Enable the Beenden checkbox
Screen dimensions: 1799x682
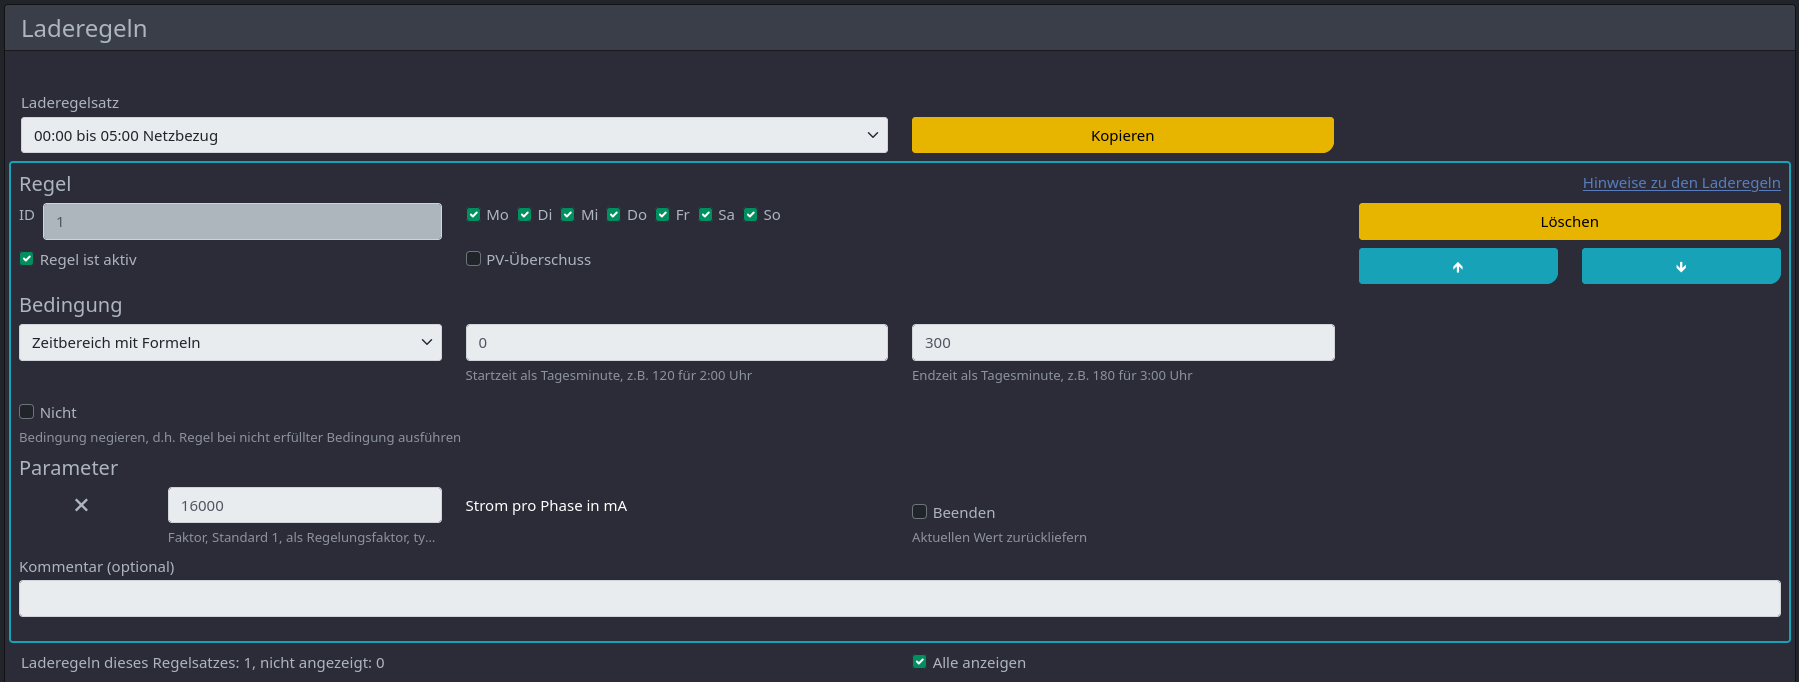click(x=920, y=512)
